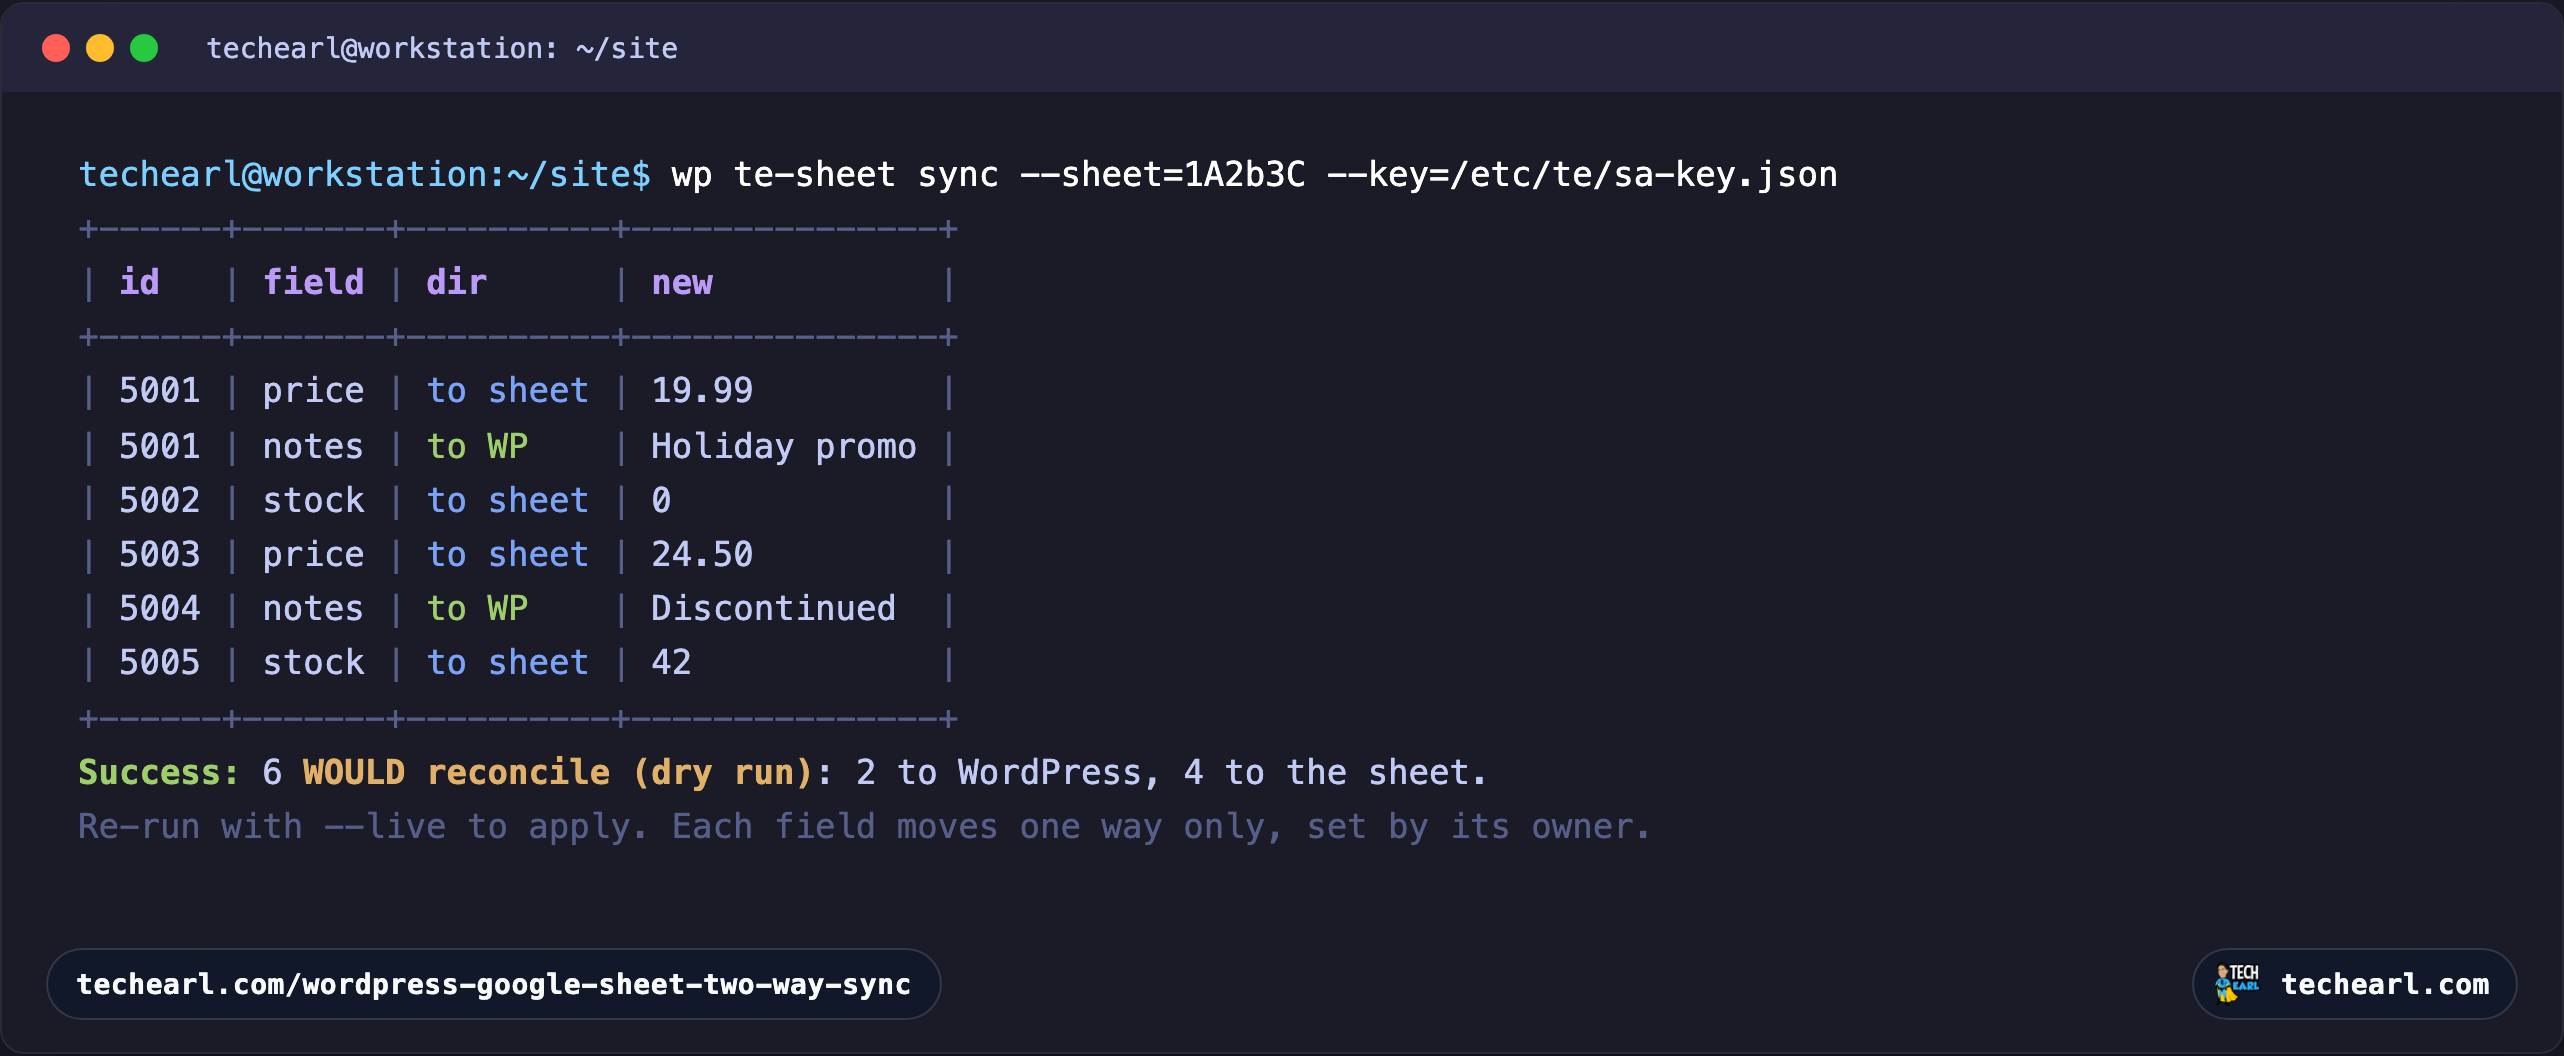Image resolution: width=2564 pixels, height=1056 pixels.
Task: Click WOULD reconcile (dry run) text
Action: pos(559,773)
